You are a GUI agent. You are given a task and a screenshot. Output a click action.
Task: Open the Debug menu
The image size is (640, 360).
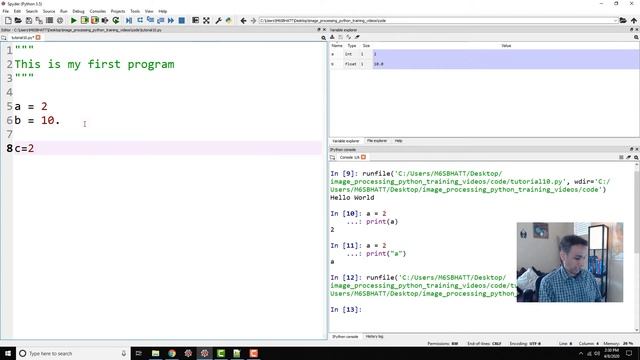tap(78, 11)
